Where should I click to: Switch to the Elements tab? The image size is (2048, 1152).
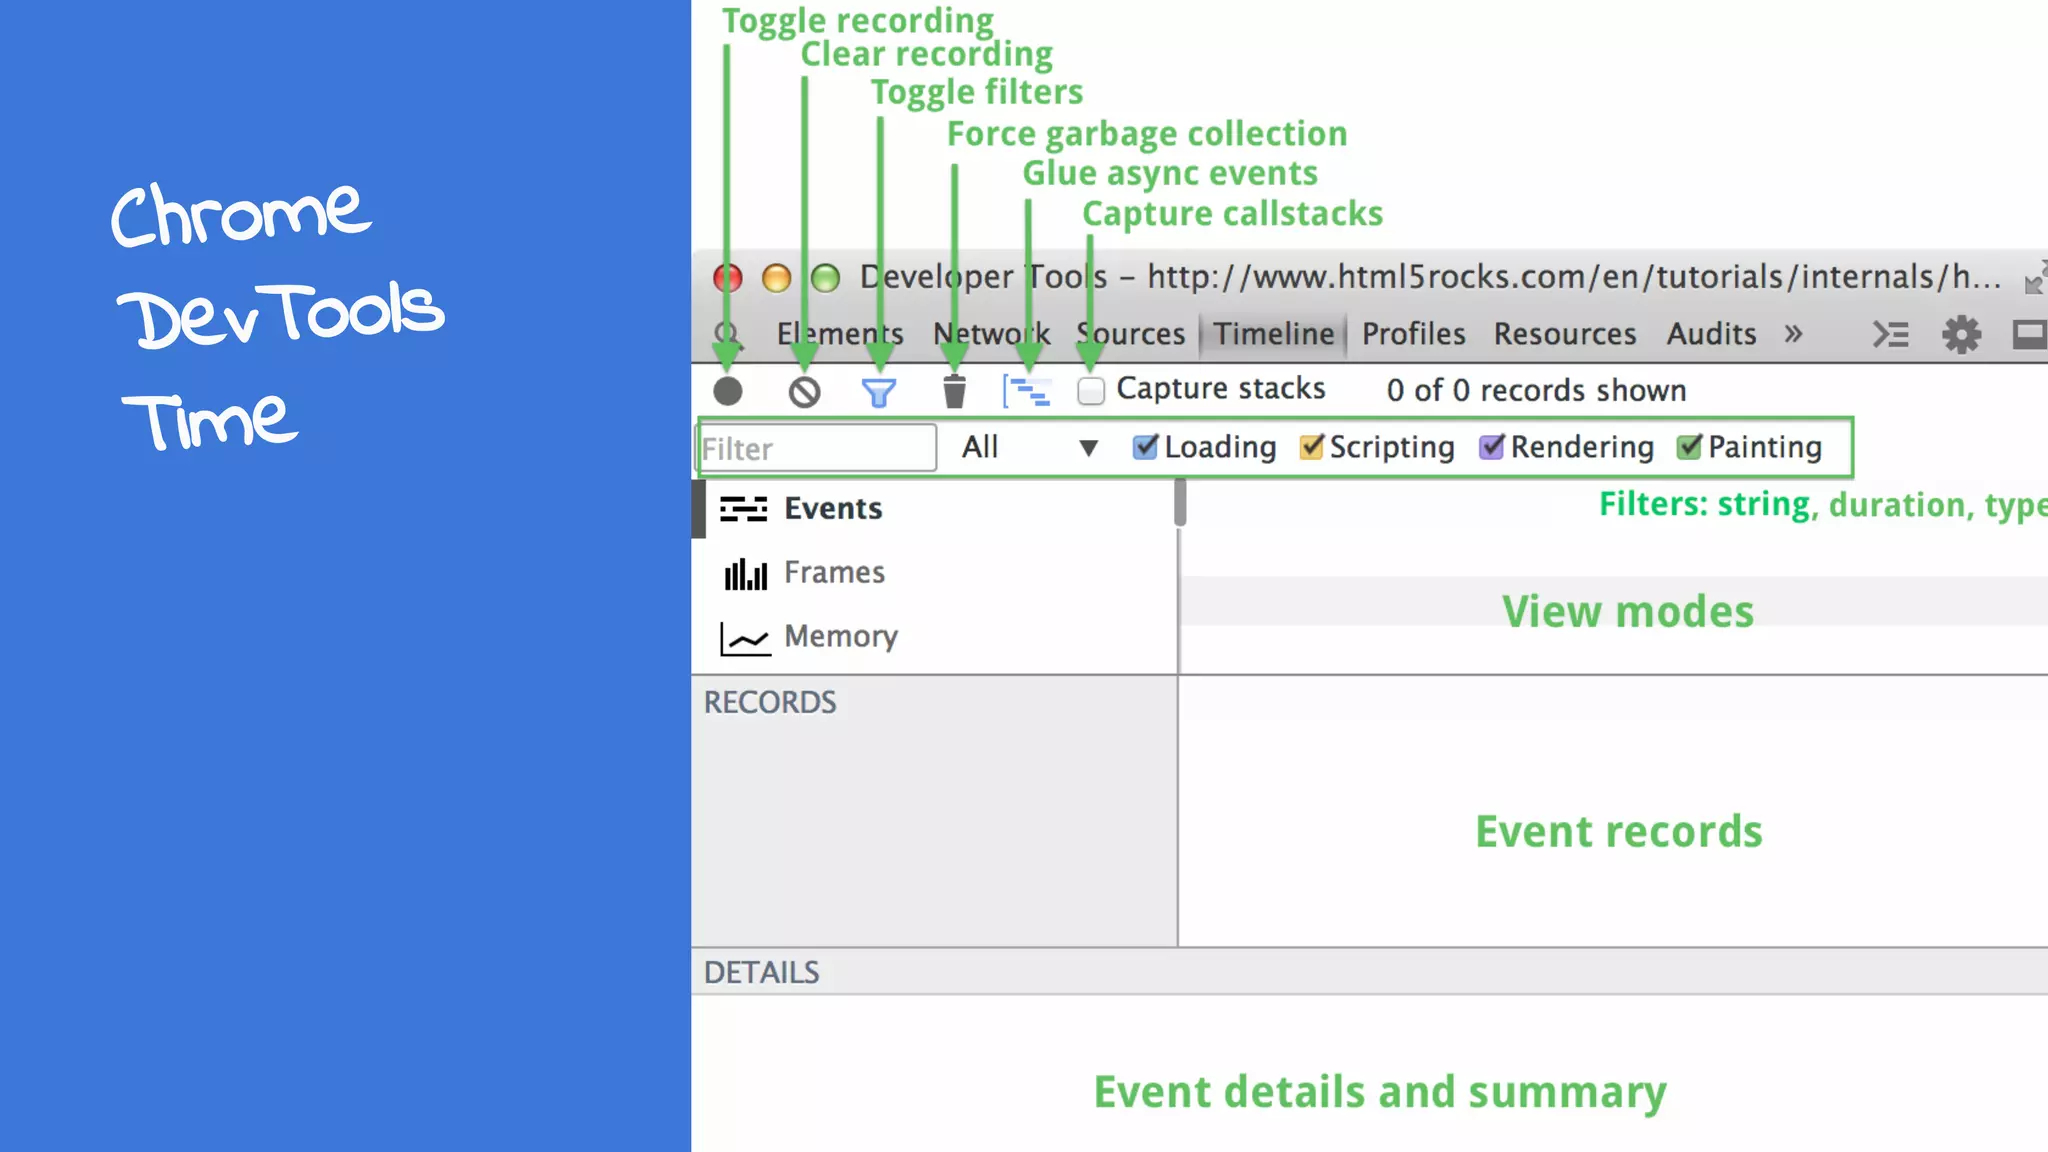pos(840,334)
